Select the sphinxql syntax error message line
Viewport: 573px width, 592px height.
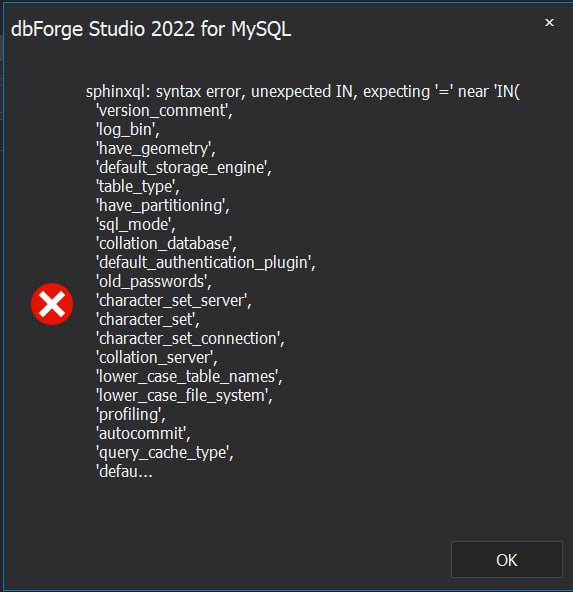(x=303, y=92)
